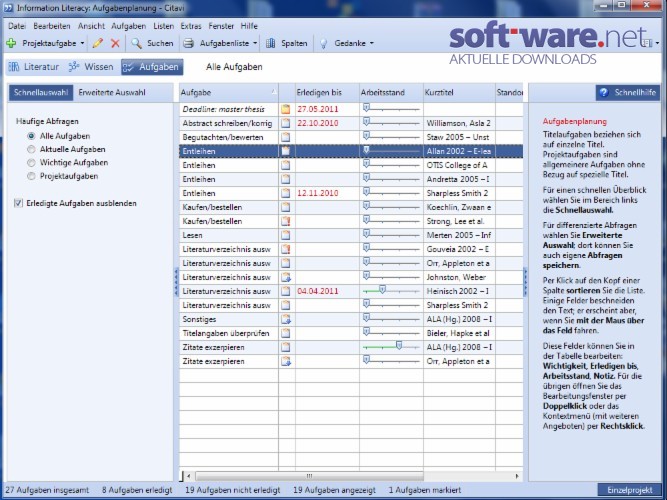Open Aufgabenliste dropdown arrow
This screenshot has height=500, width=667.
click(x=255, y=43)
